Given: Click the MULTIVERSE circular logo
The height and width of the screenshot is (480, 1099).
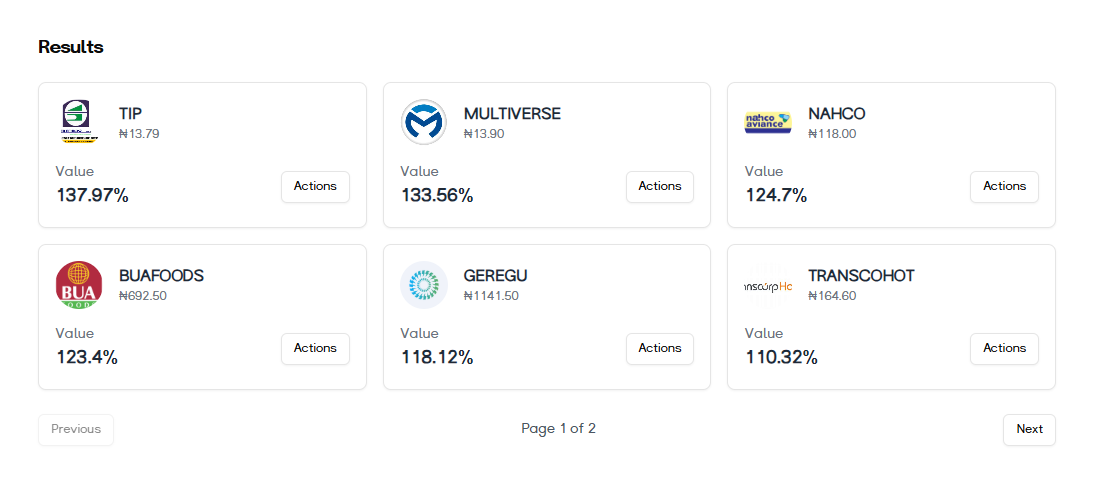Looking at the screenshot, I should 424,123.
